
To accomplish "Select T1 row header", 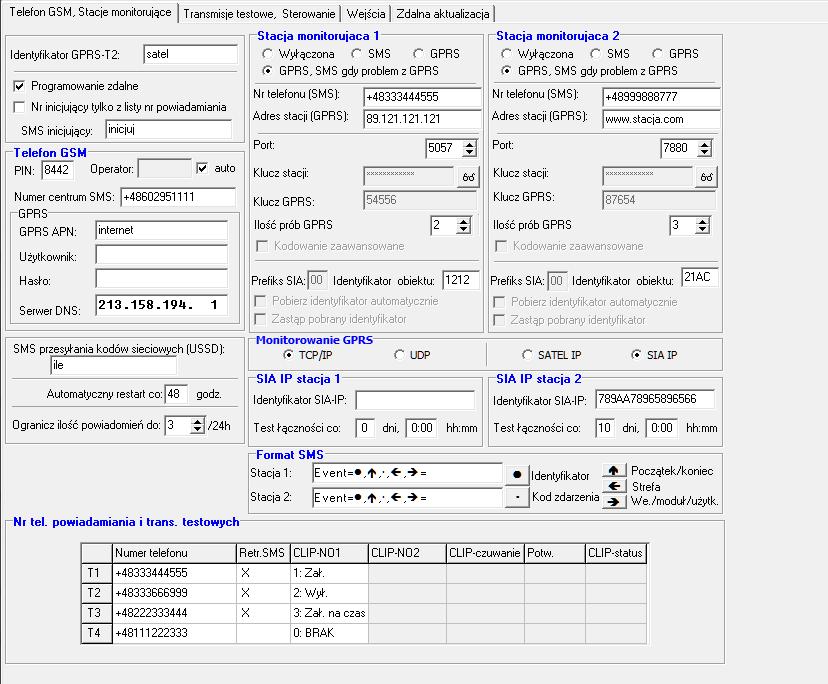I will click(x=97, y=573).
